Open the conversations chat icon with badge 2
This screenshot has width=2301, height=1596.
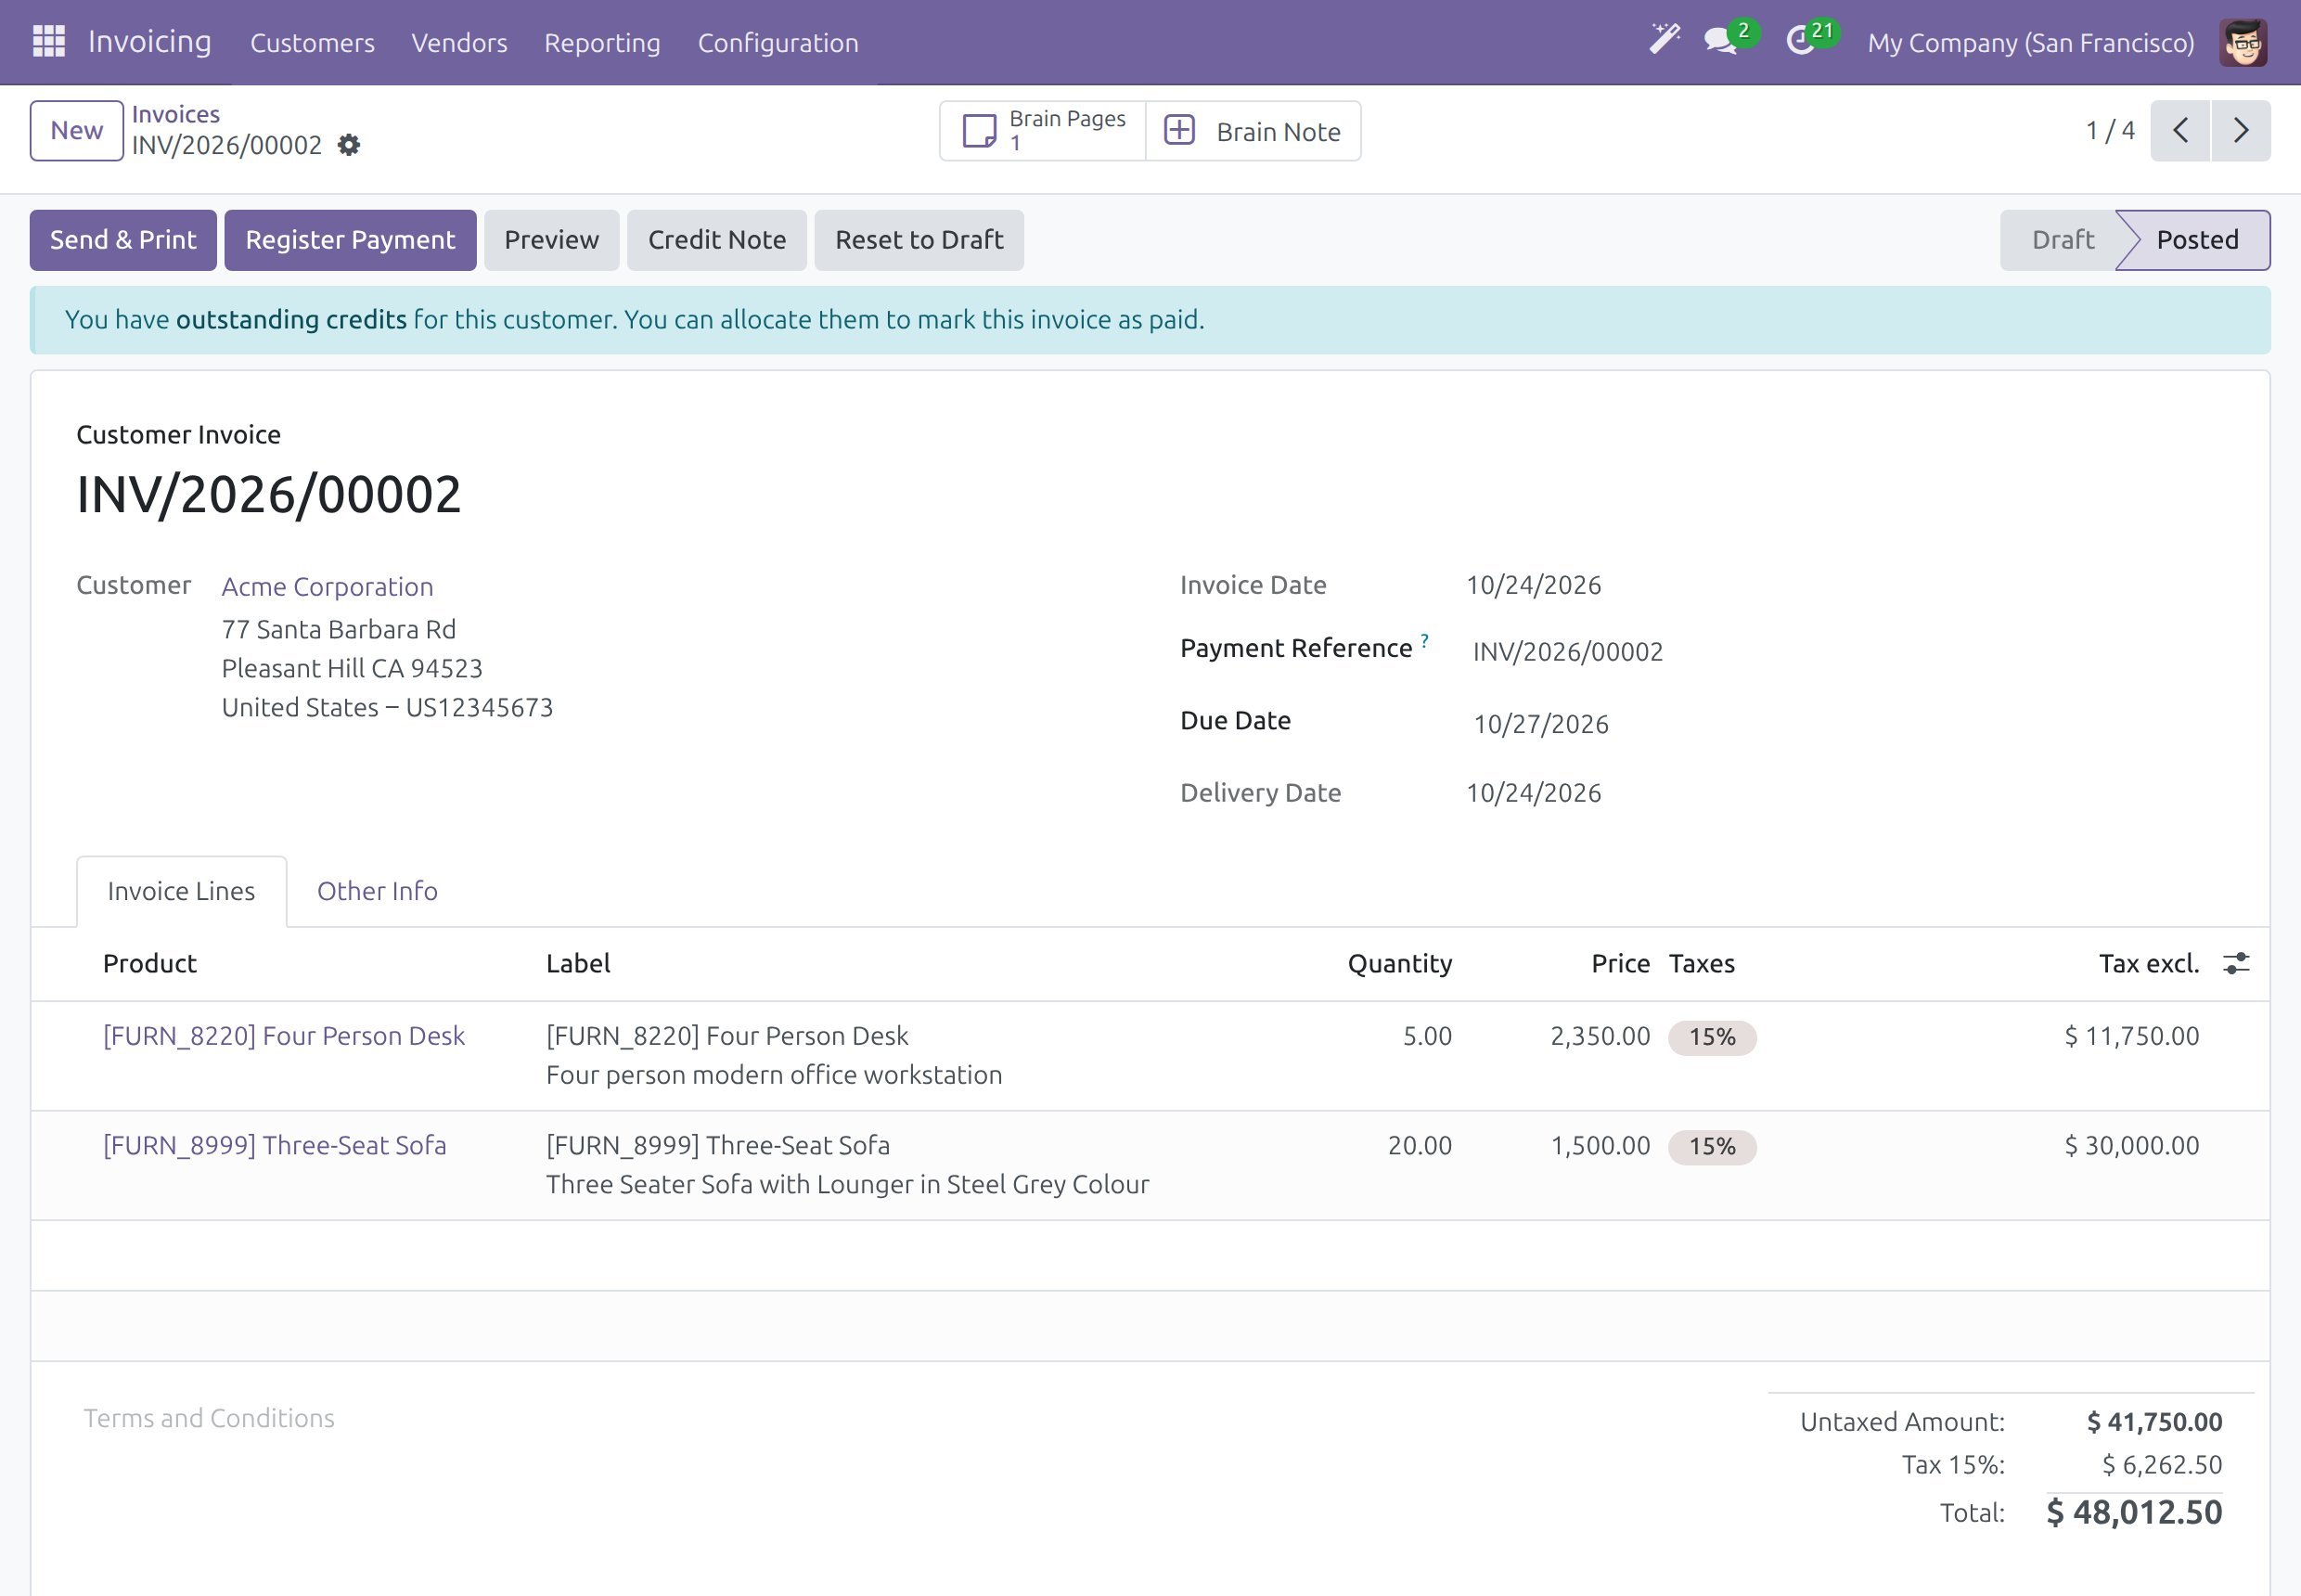click(1729, 40)
